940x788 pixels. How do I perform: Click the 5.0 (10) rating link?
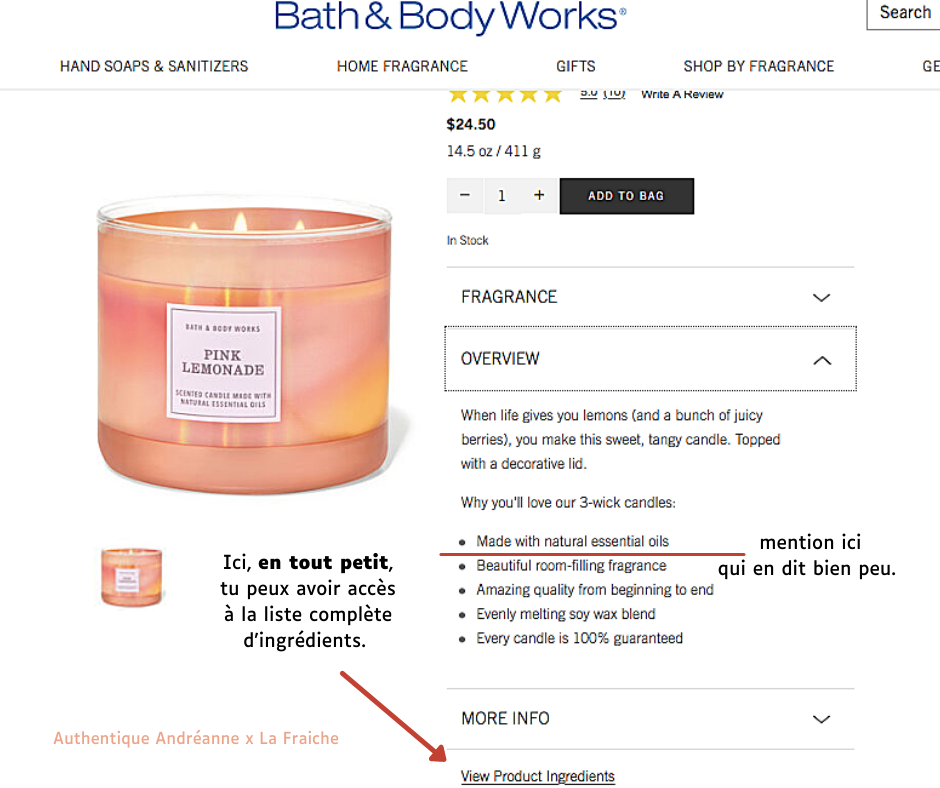pos(602,94)
